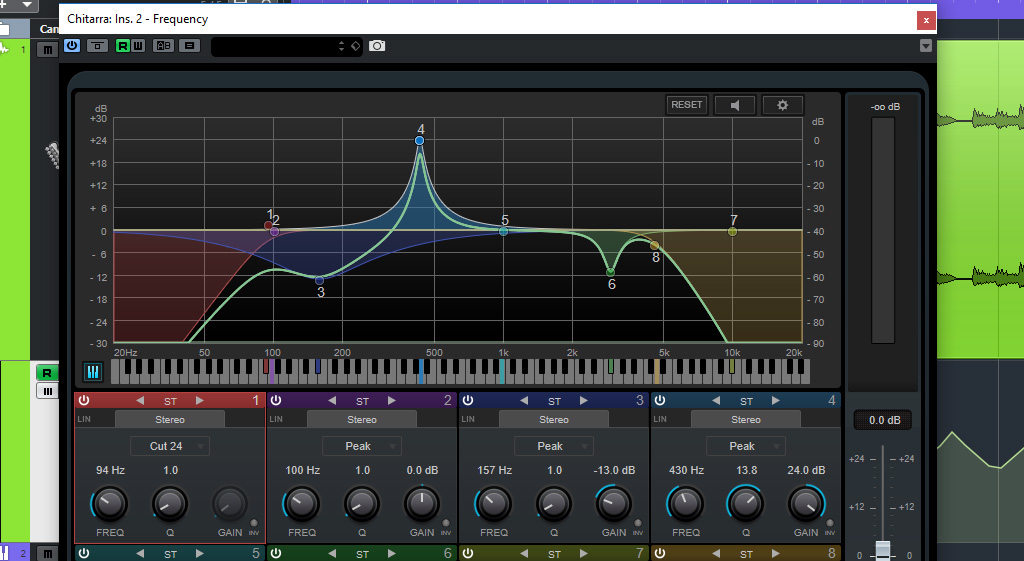Open the preset name selector field
This screenshot has width=1024, height=561.
pos(286,46)
